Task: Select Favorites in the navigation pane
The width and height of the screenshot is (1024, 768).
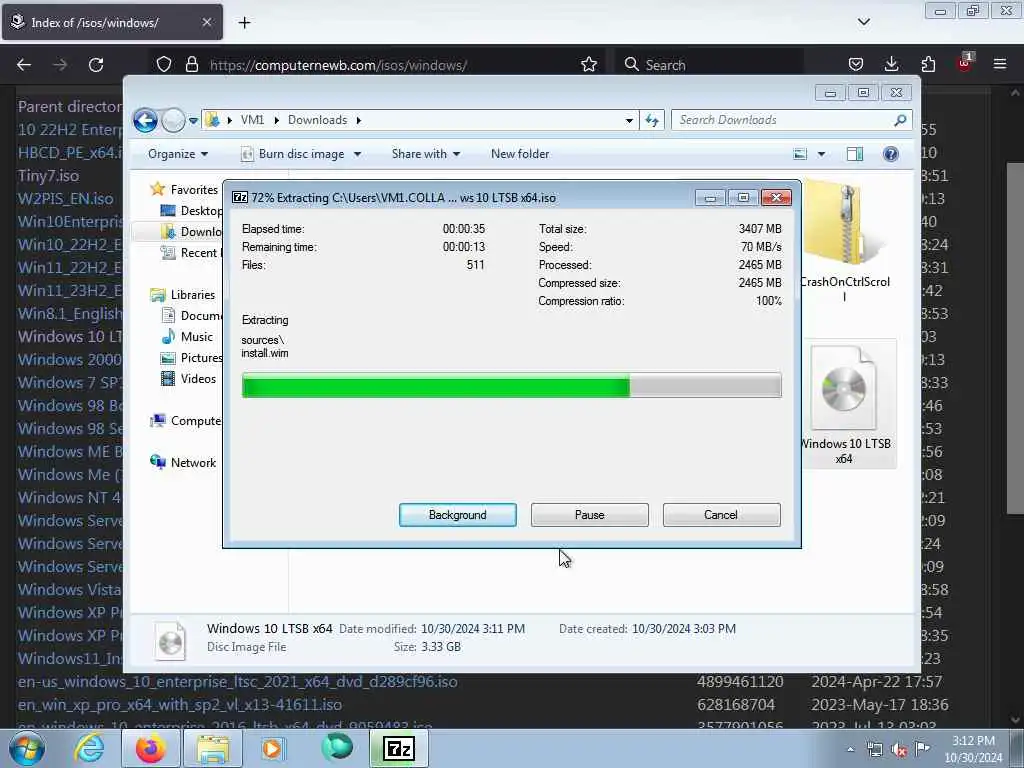Action: click(x=185, y=189)
